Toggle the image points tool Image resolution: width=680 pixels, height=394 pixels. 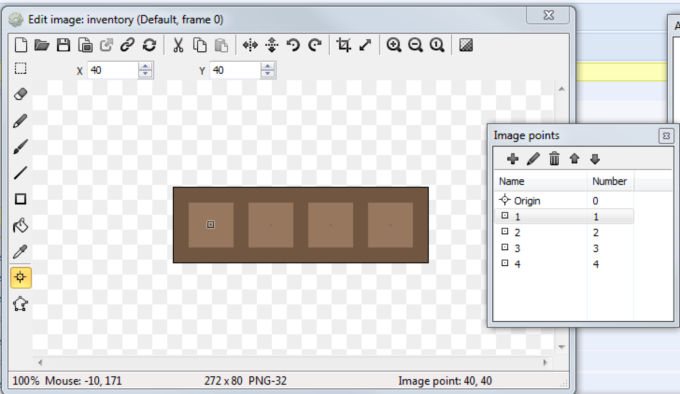(20, 277)
